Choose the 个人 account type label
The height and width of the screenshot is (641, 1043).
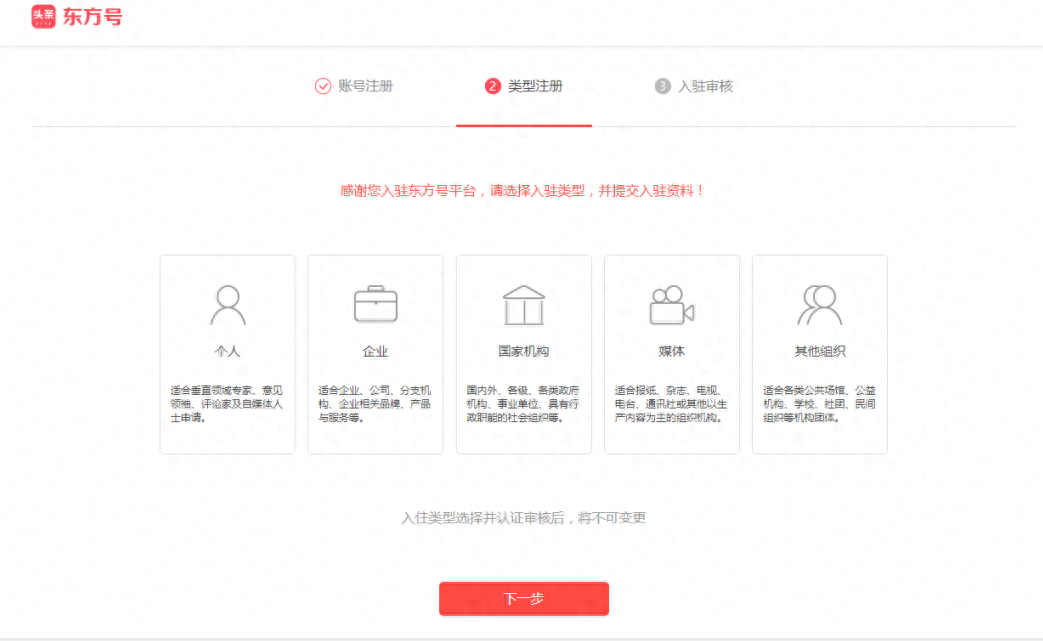click(227, 352)
